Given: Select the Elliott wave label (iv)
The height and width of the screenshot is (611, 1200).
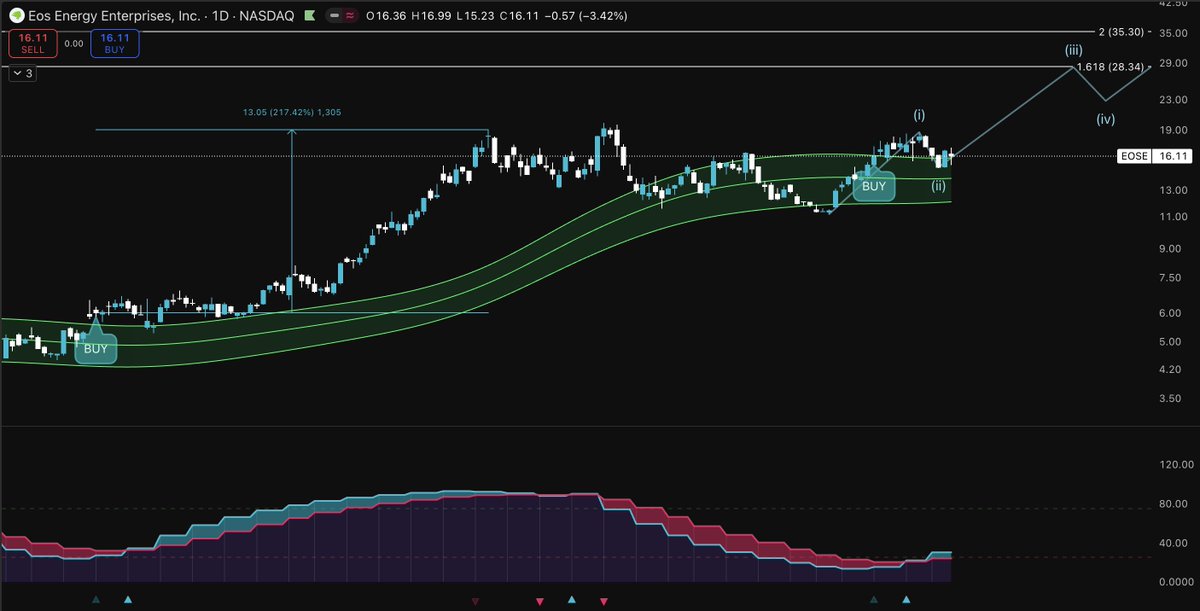Looking at the screenshot, I should pyautogui.click(x=1105, y=118).
